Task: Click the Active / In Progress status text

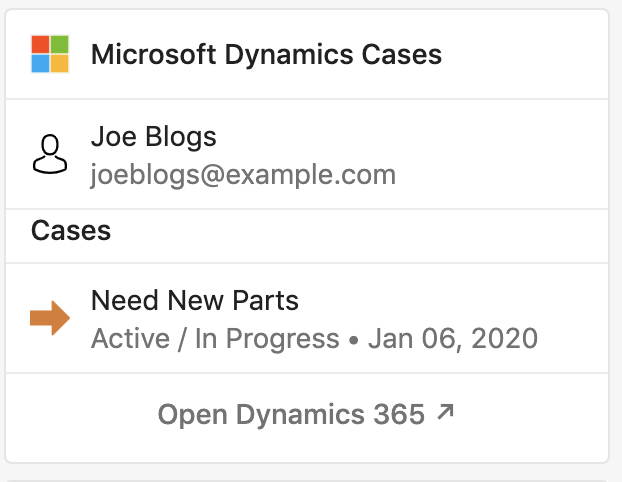Action: pos(215,339)
